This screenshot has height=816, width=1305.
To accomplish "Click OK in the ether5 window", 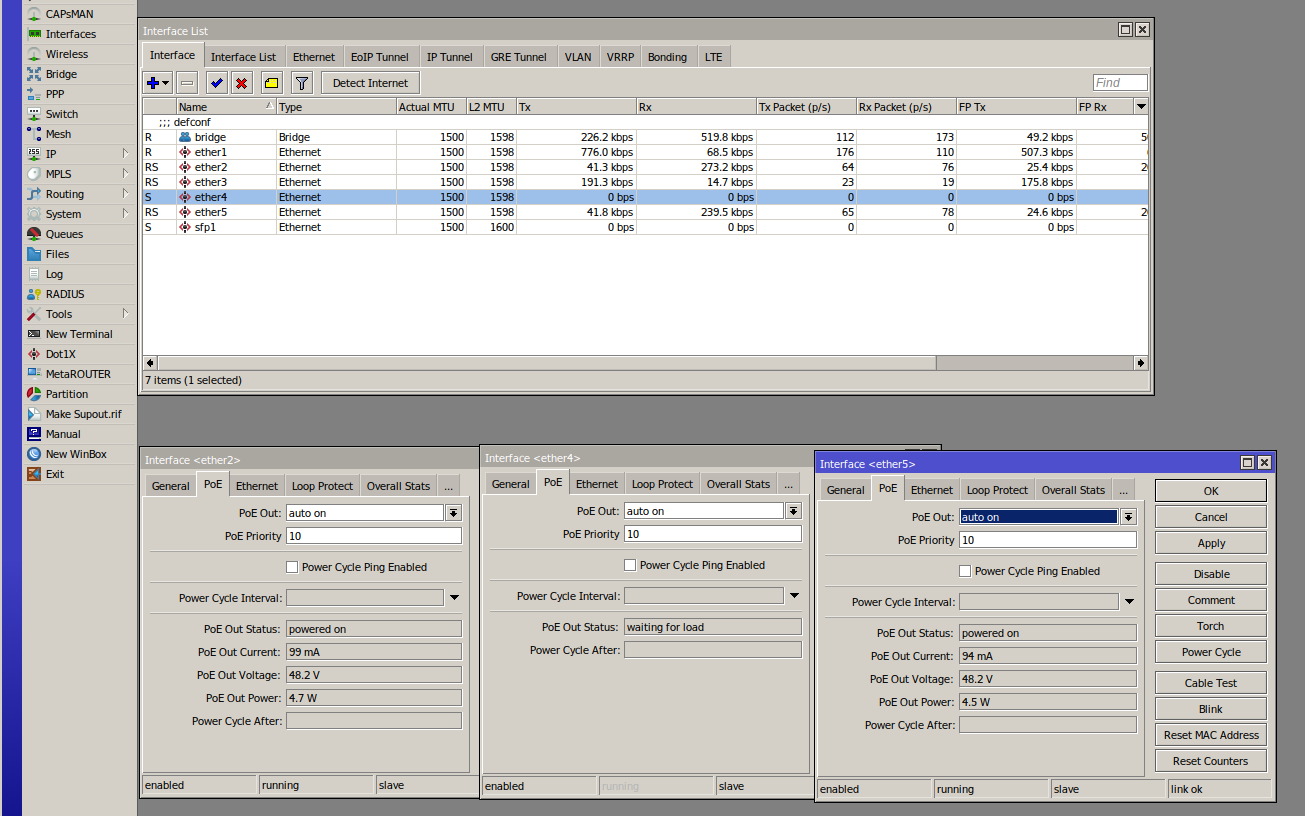I will pos(1211,491).
